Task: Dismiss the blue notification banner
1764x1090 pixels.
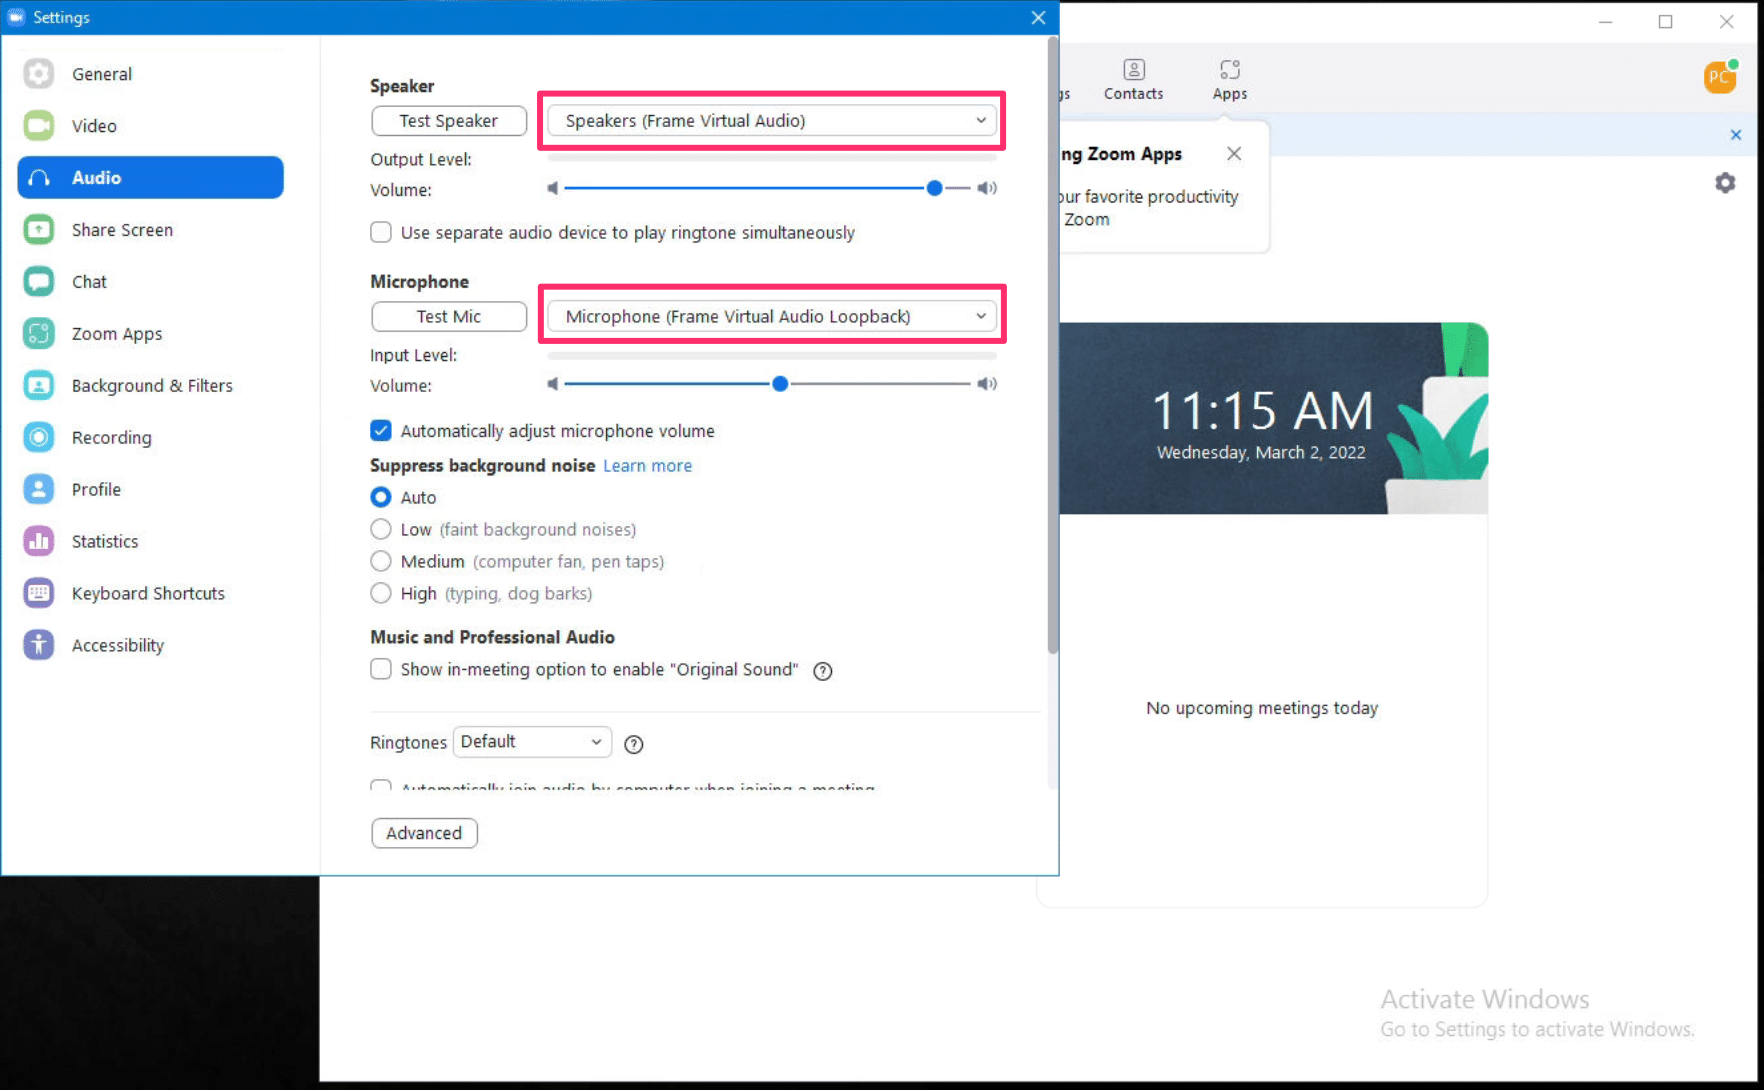Action: pos(1736,135)
